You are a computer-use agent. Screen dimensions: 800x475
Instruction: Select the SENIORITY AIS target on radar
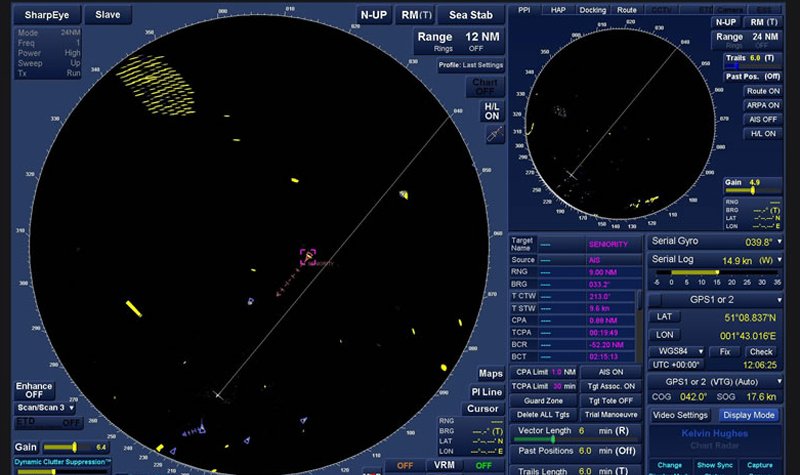coord(307,257)
